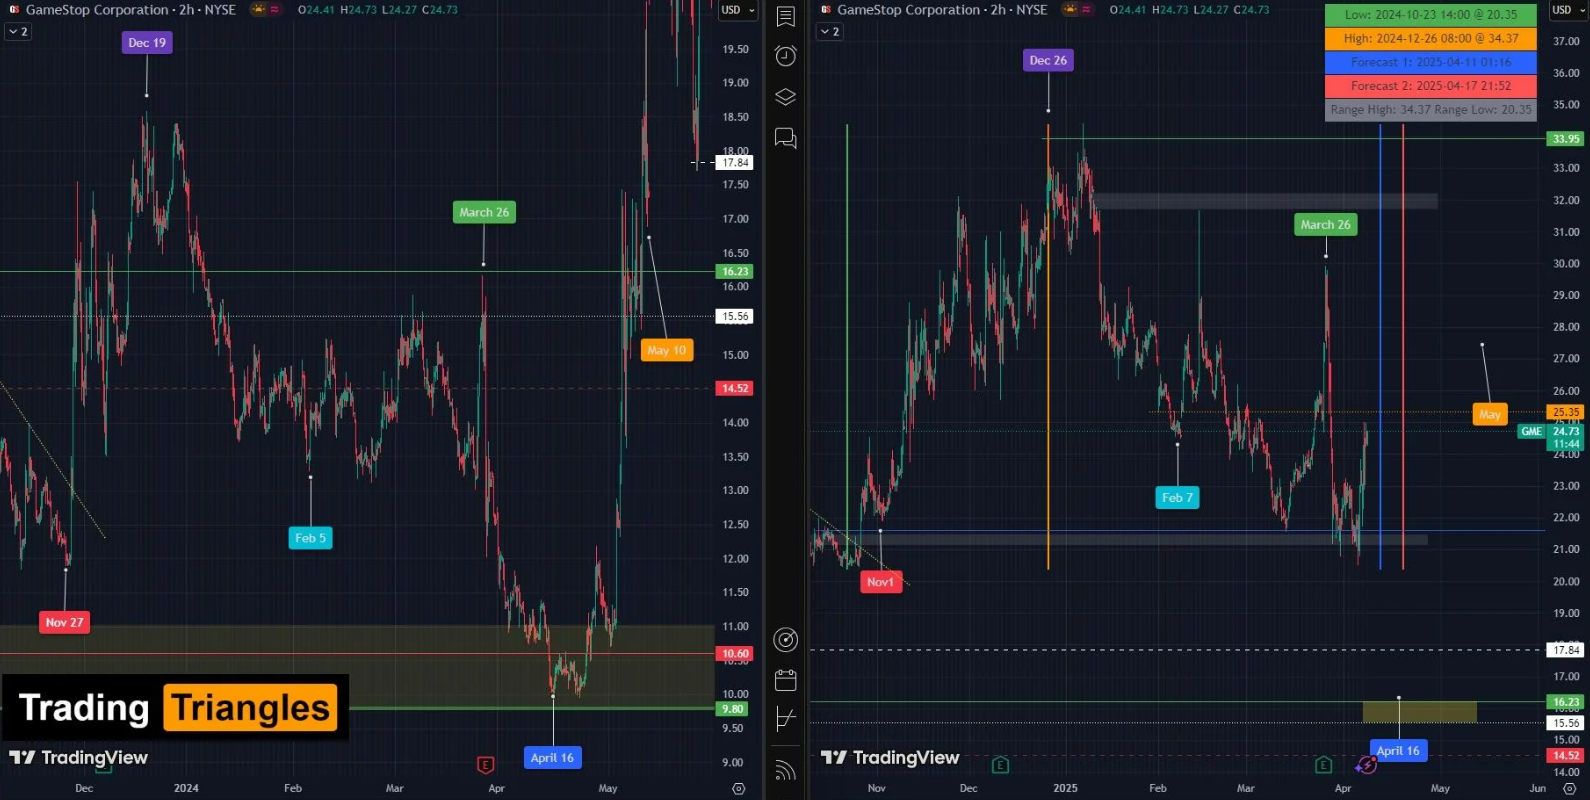
Task: Select the Feb 7 label
Action: 1177,497
